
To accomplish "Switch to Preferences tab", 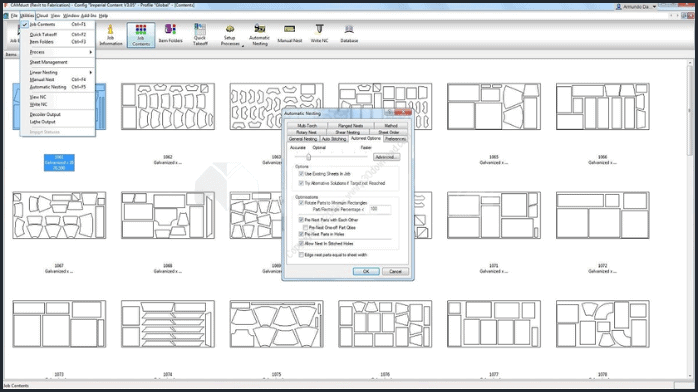I will coord(395,139).
